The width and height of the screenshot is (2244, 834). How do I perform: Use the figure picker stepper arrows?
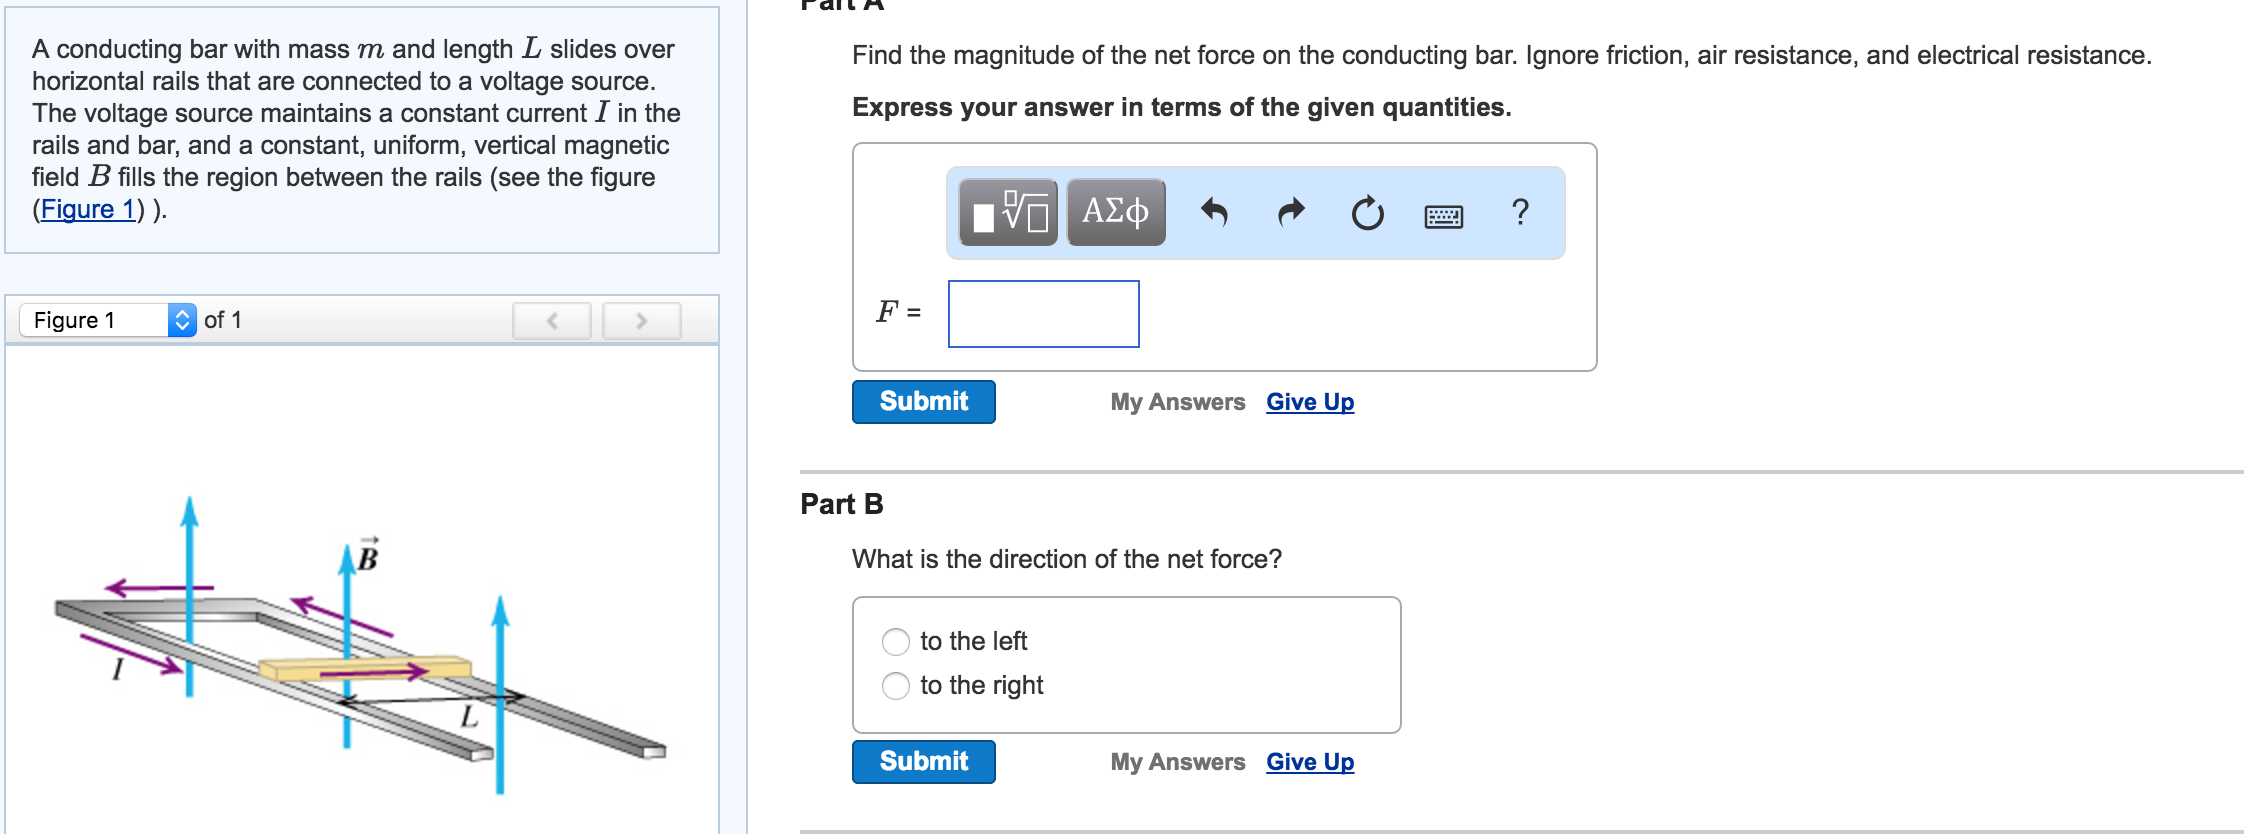(183, 320)
